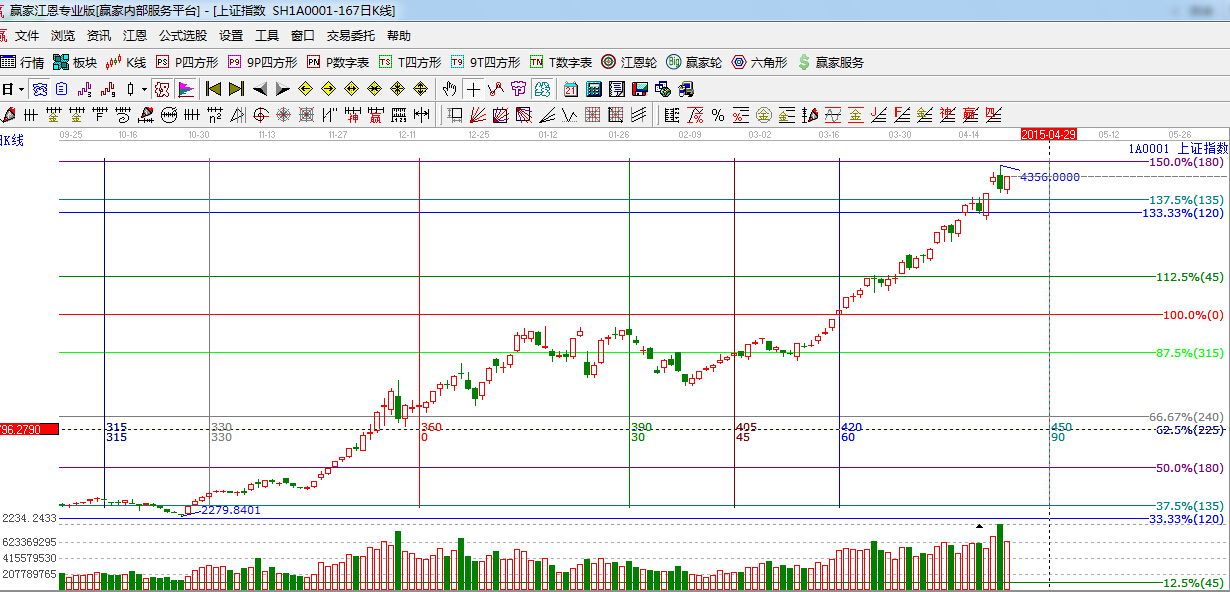Viewport: 1230px width, 592px height.
Task: Jump to first bar with skip-back icon
Action: tap(213, 89)
